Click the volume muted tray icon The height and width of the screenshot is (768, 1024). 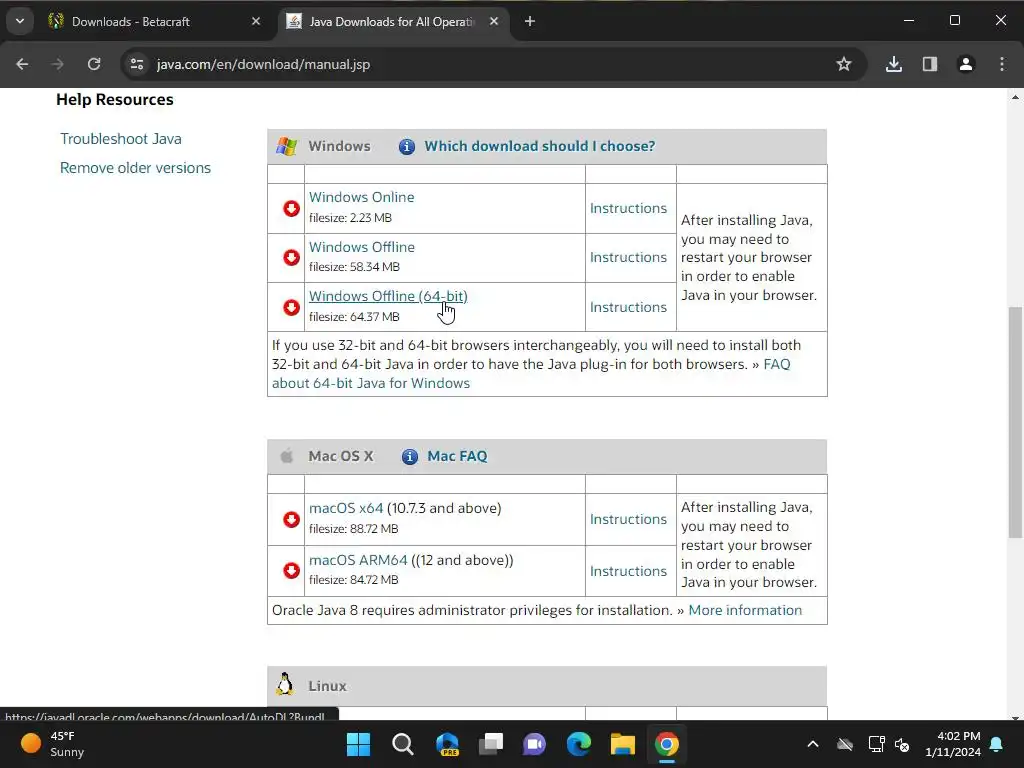[x=903, y=744]
